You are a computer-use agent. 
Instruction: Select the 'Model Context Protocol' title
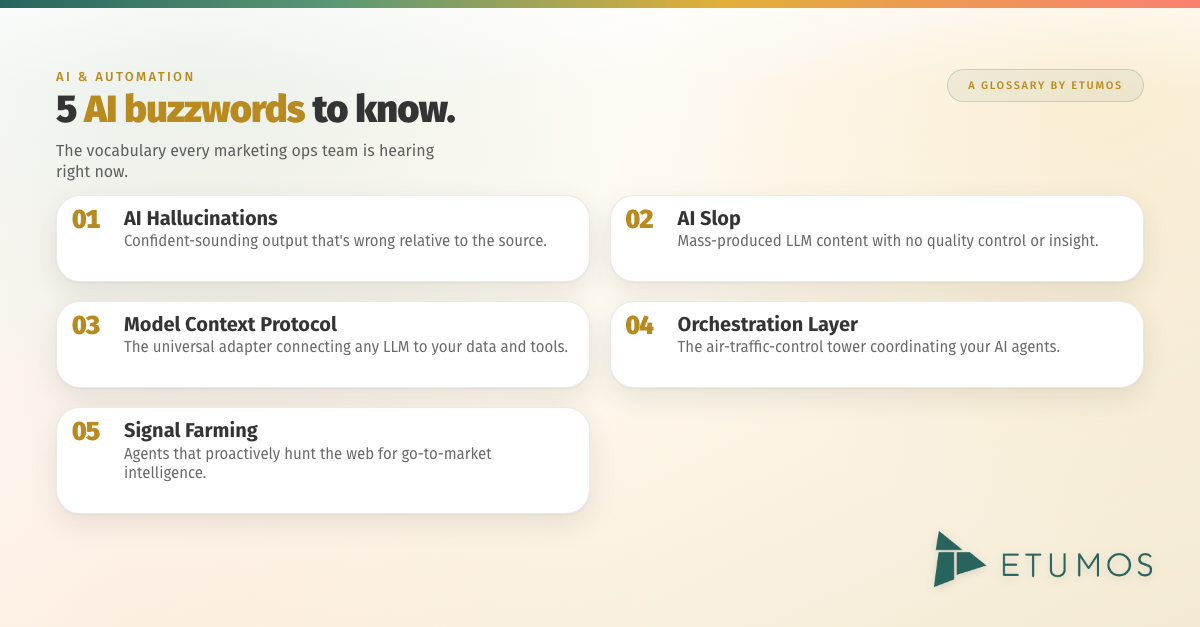pyautogui.click(x=230, y=324)
